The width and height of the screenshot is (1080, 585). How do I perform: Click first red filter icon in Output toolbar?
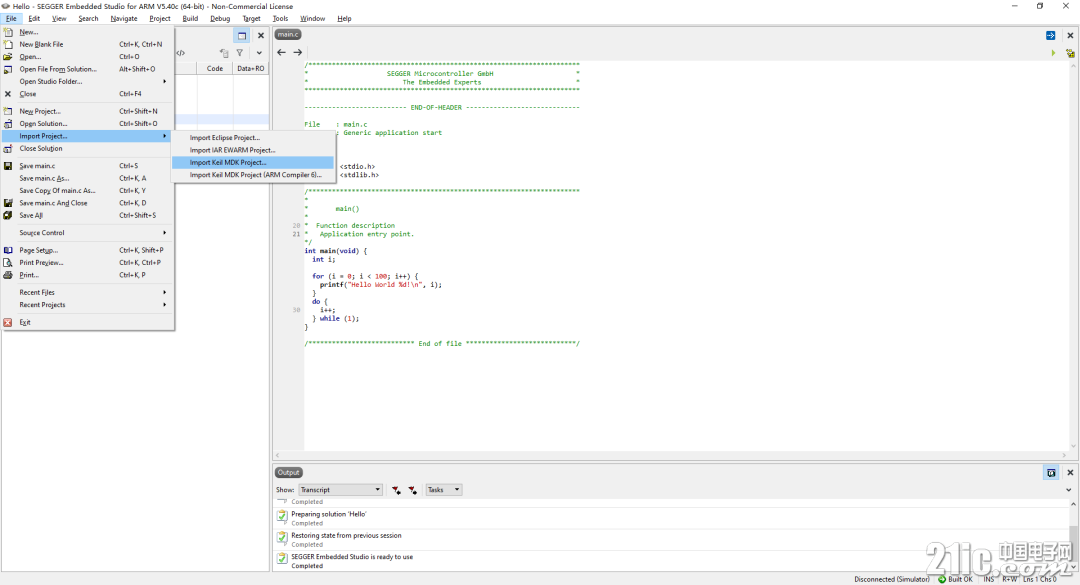click(x=397, y=490)
